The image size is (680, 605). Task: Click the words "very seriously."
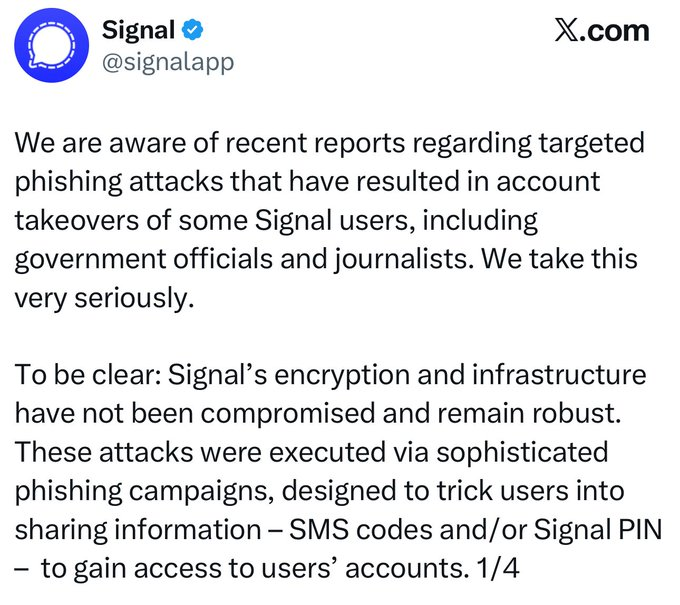coord(103,299)
